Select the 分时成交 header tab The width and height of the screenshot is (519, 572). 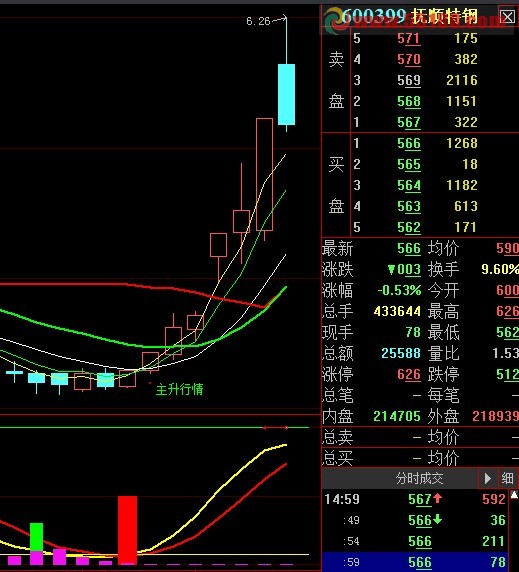tap(419, 478)
